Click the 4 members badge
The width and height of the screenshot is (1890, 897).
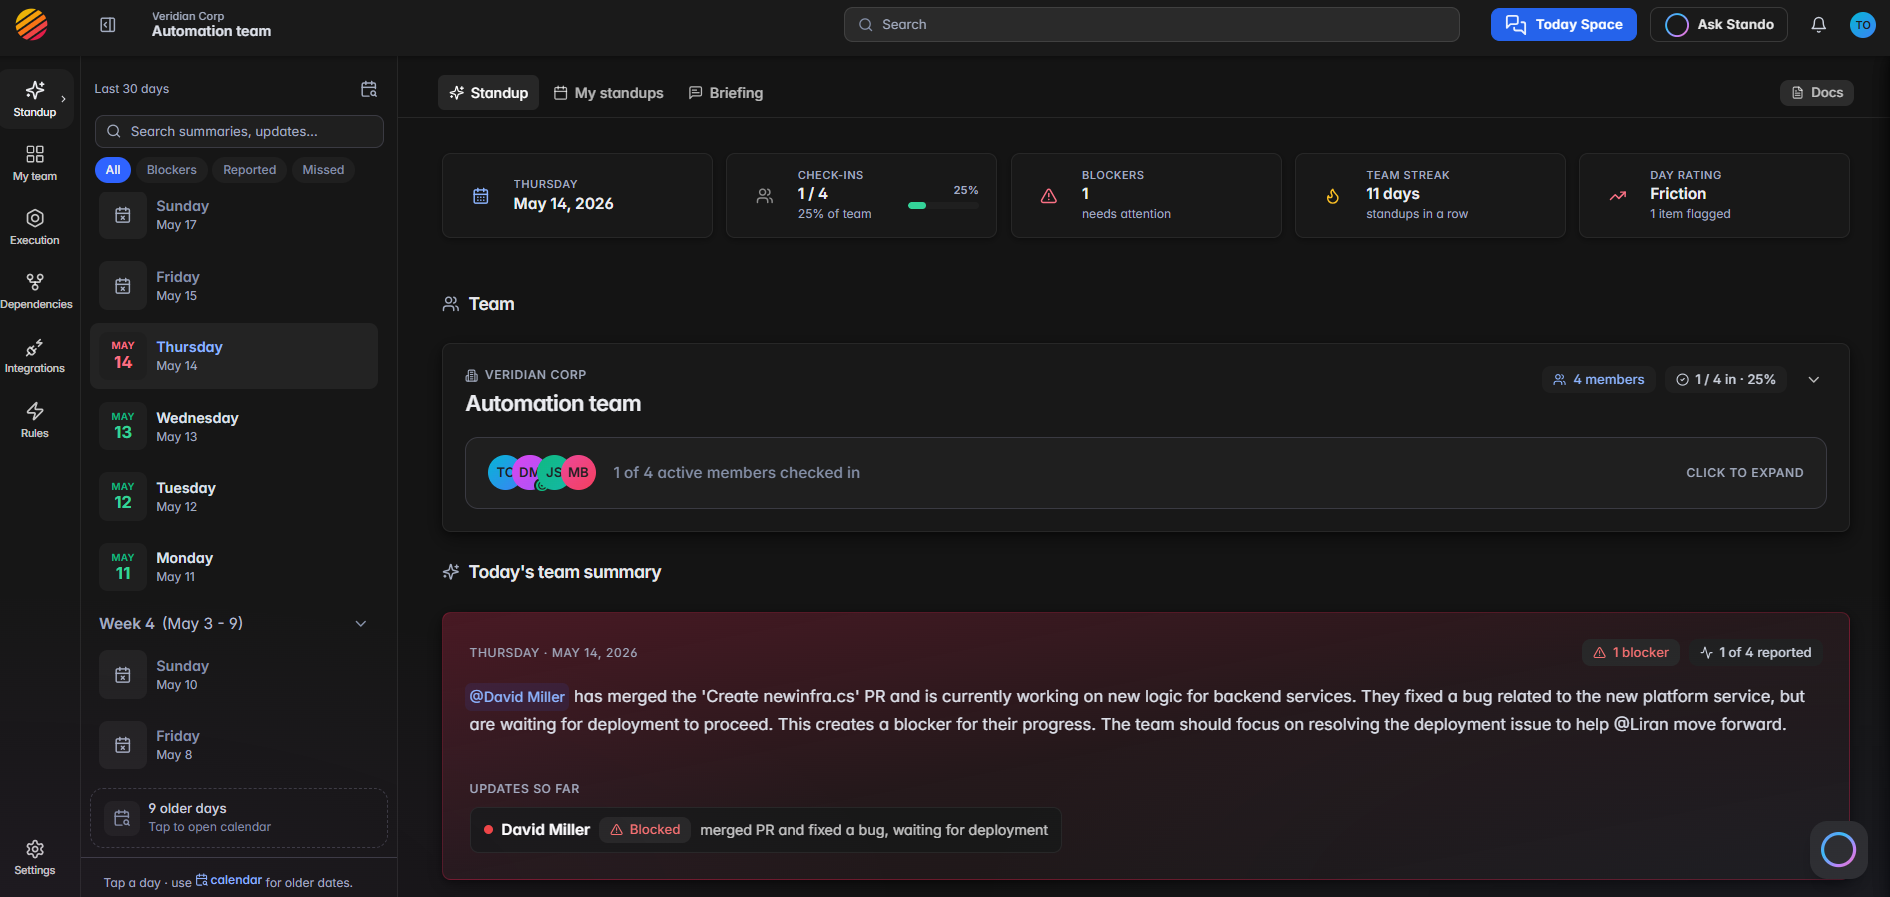(1599, 380)
